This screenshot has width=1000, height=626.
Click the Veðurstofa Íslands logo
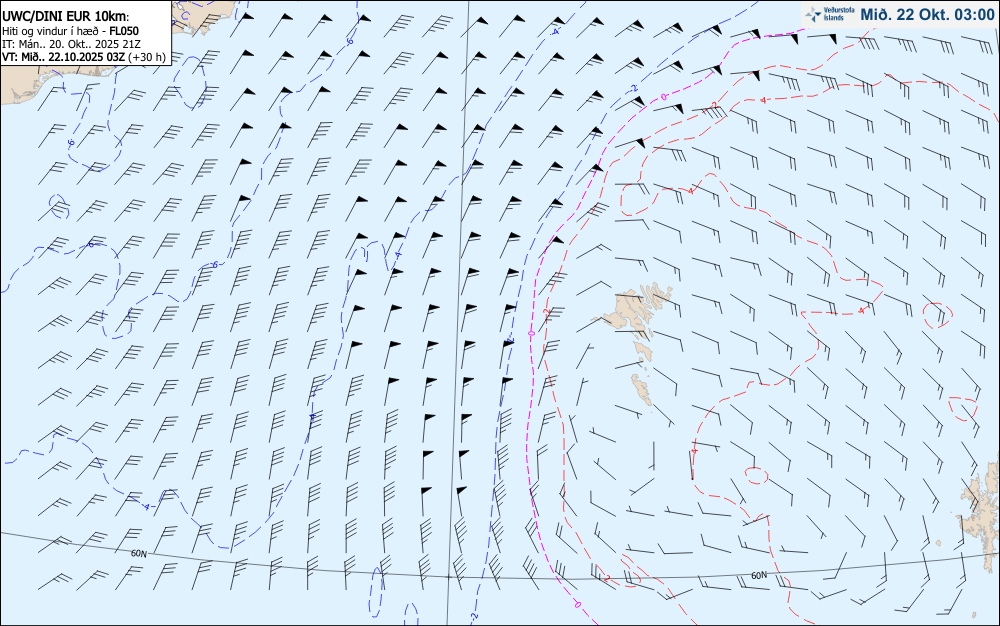[830, 14]
